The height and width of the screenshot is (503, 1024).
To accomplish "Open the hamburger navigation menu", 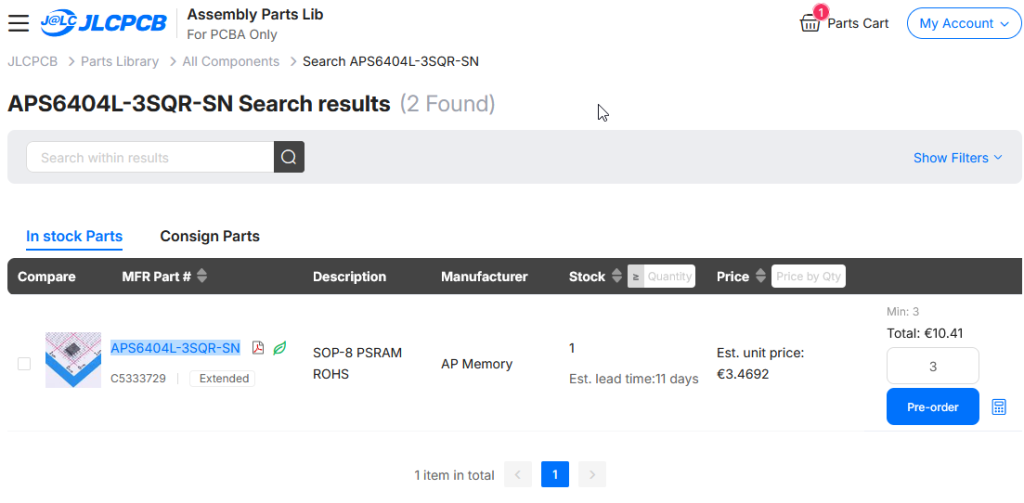I will click(x=18, y=23).
